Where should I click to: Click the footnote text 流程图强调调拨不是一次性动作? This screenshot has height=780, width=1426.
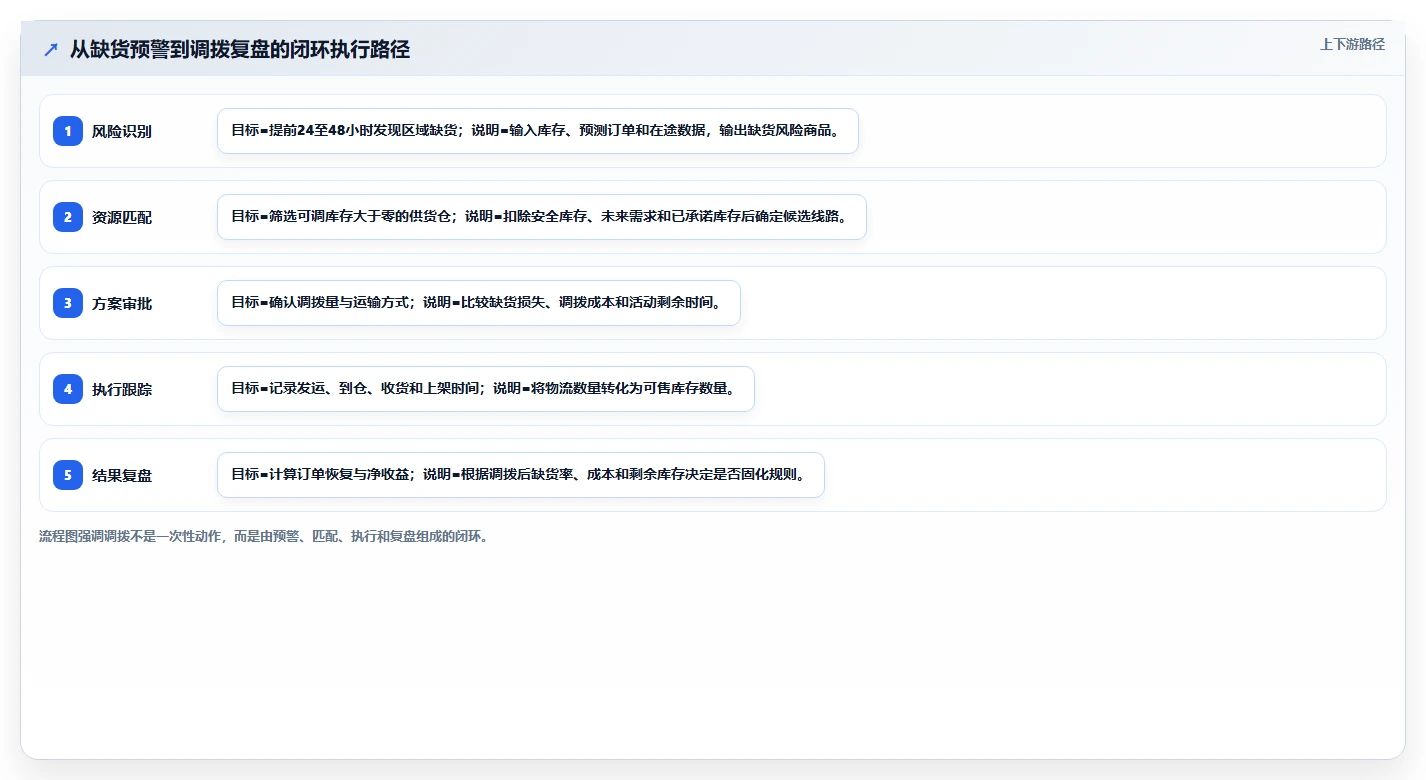(x=264, y=536)
